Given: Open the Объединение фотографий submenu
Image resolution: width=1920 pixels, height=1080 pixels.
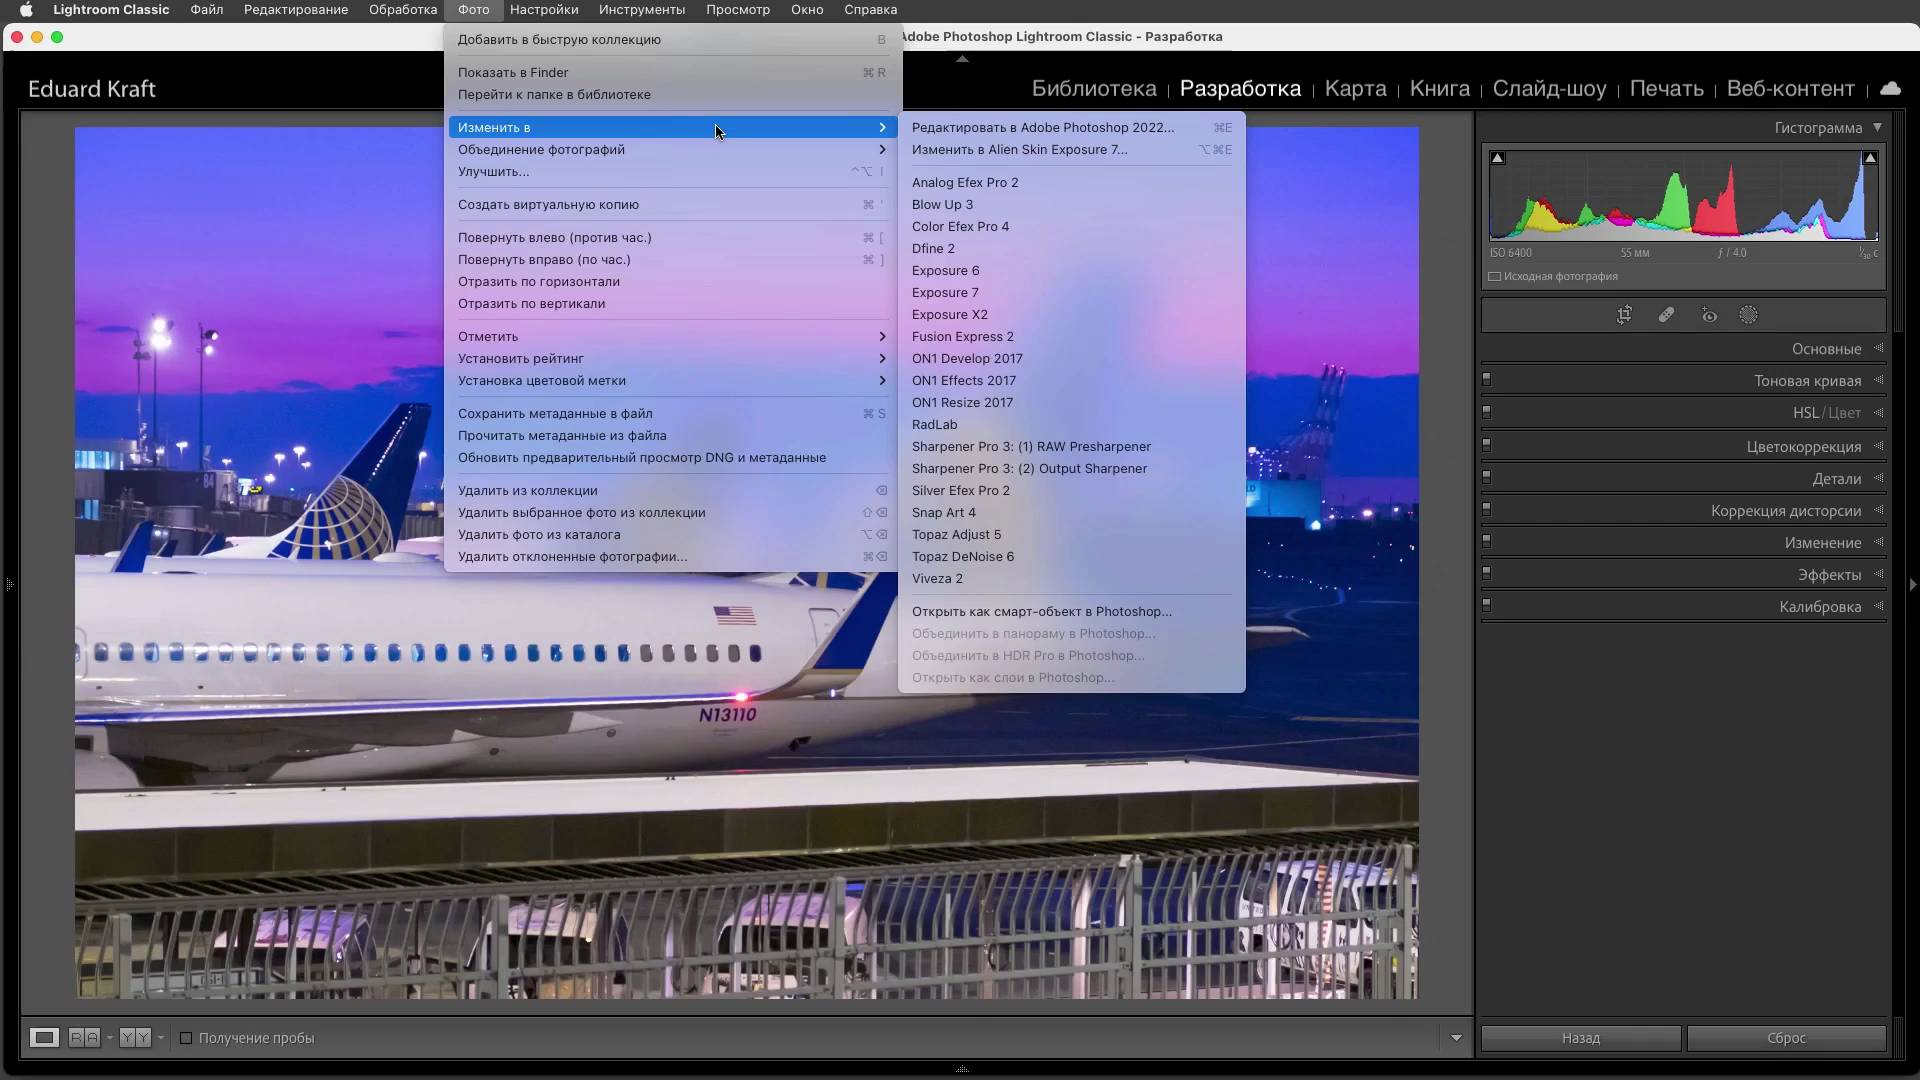Looking at the screenshot, I should (672, 150).
